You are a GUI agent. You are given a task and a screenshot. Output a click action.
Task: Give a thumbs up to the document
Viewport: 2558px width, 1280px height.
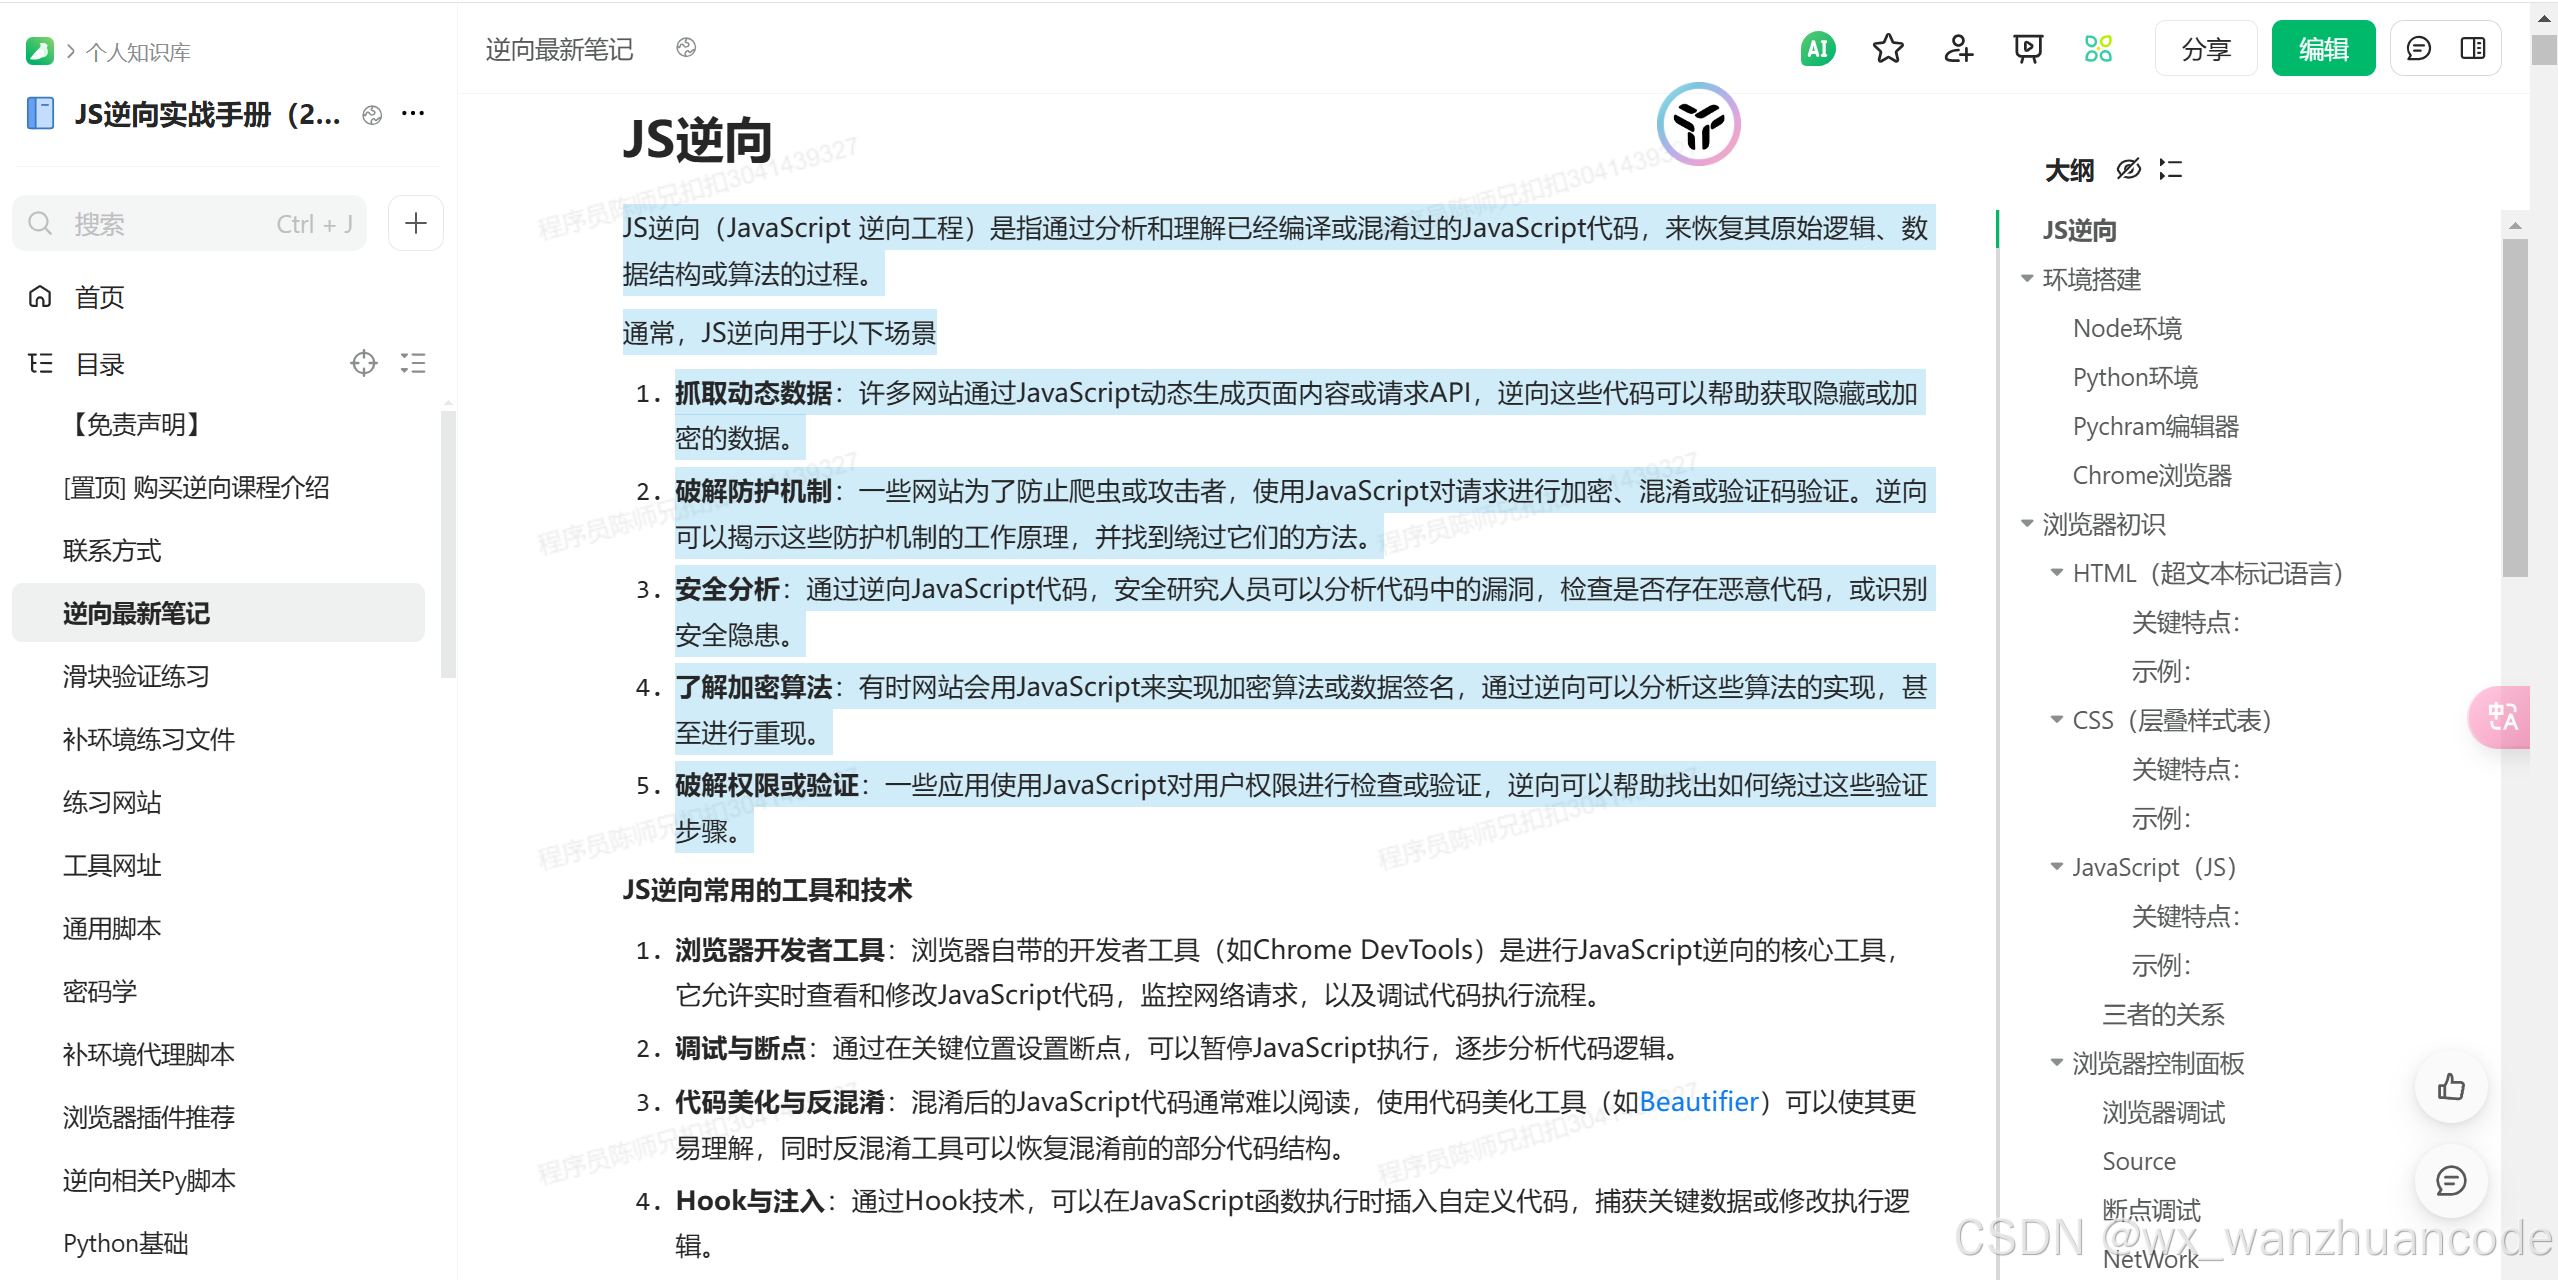pyautogui.click(x=2451, y=1087)
